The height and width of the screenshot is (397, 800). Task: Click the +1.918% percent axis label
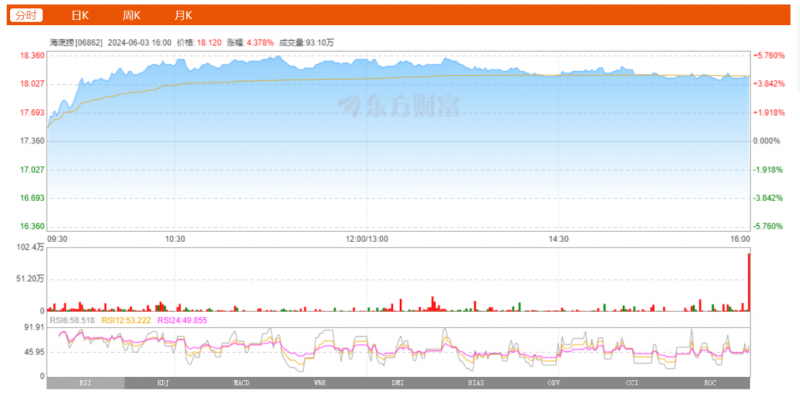769,112
